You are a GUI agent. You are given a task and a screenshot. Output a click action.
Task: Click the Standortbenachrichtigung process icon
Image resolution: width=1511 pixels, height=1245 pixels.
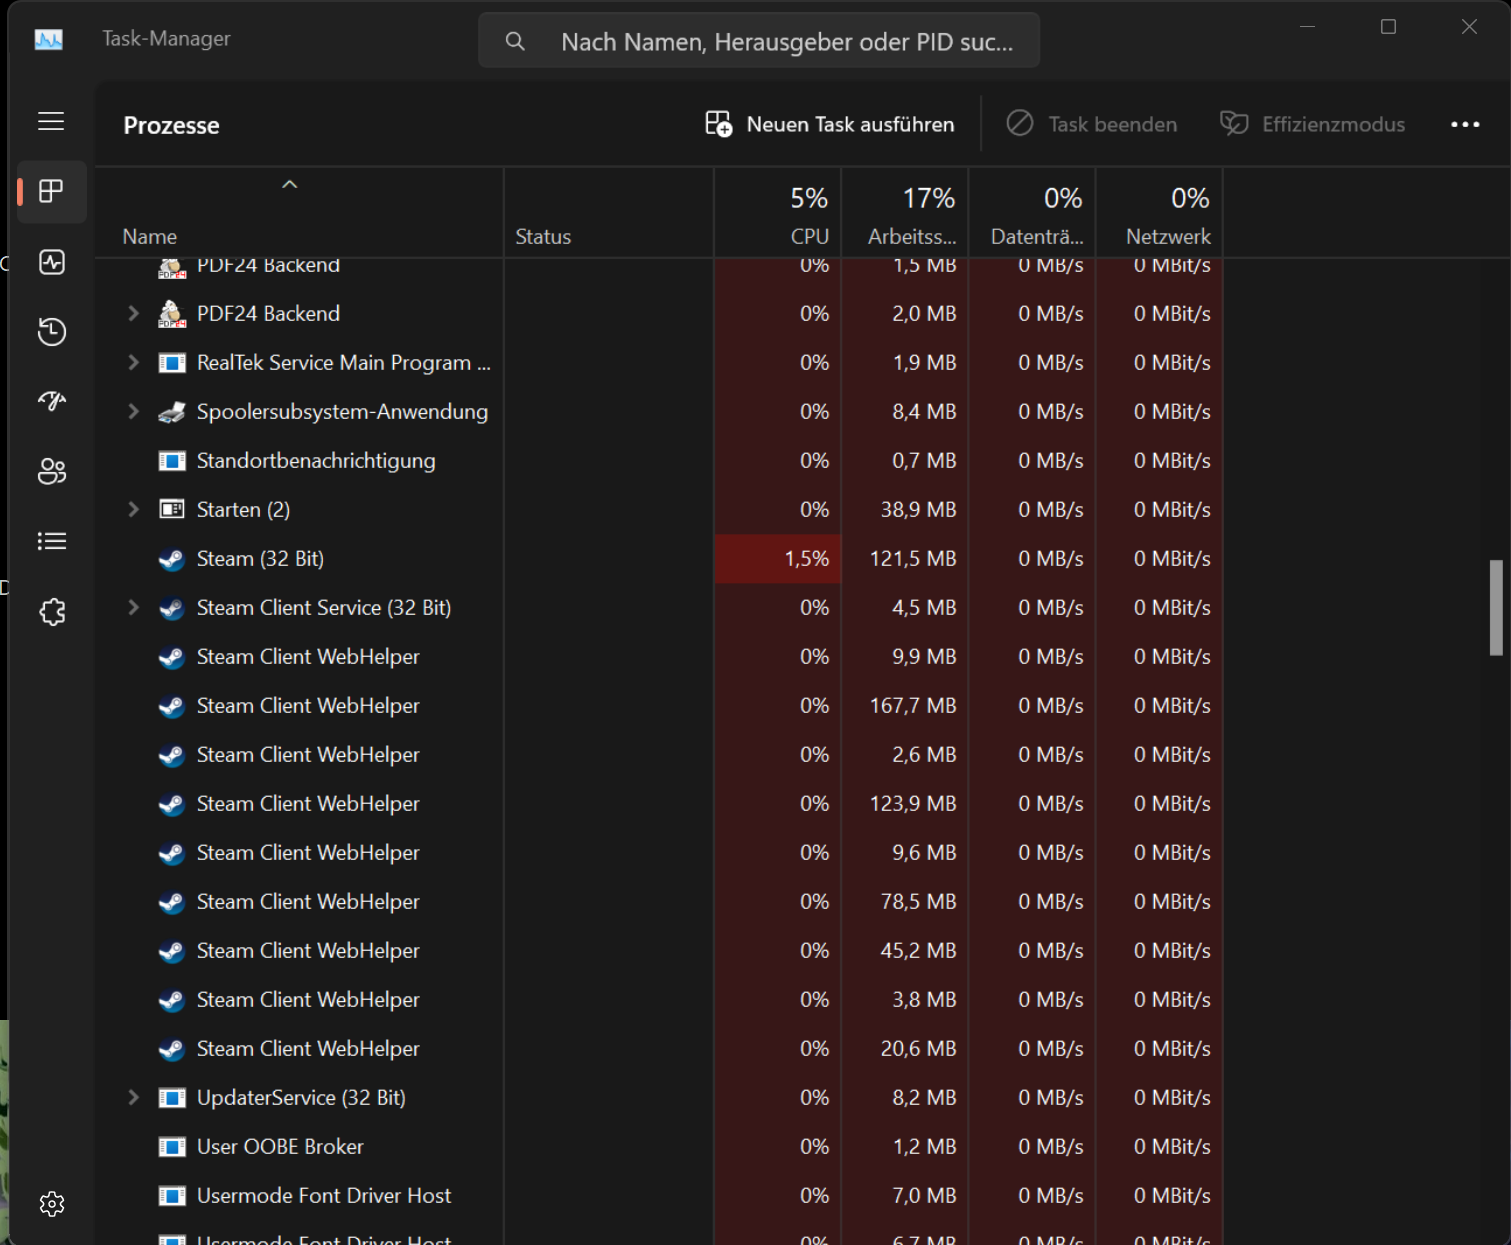172,461
